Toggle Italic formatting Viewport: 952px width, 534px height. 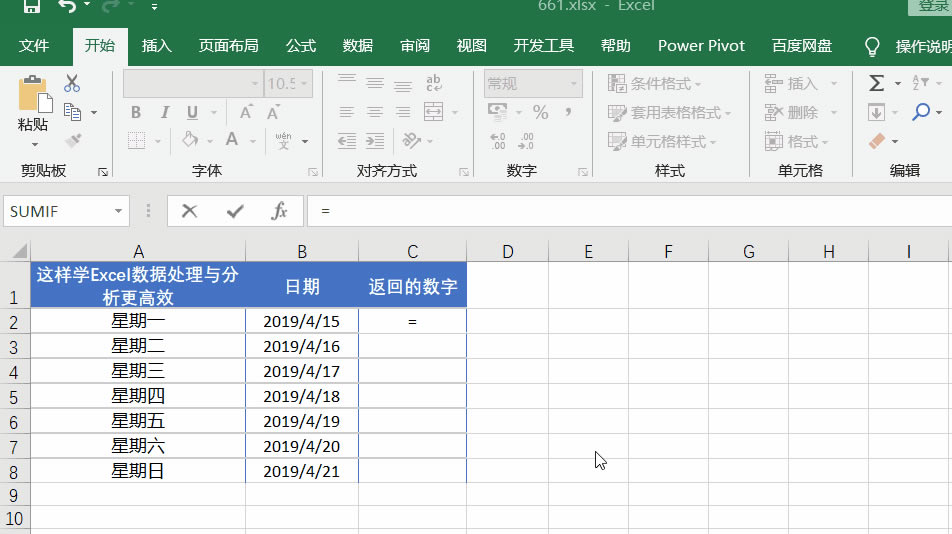[x=165, y=112]
